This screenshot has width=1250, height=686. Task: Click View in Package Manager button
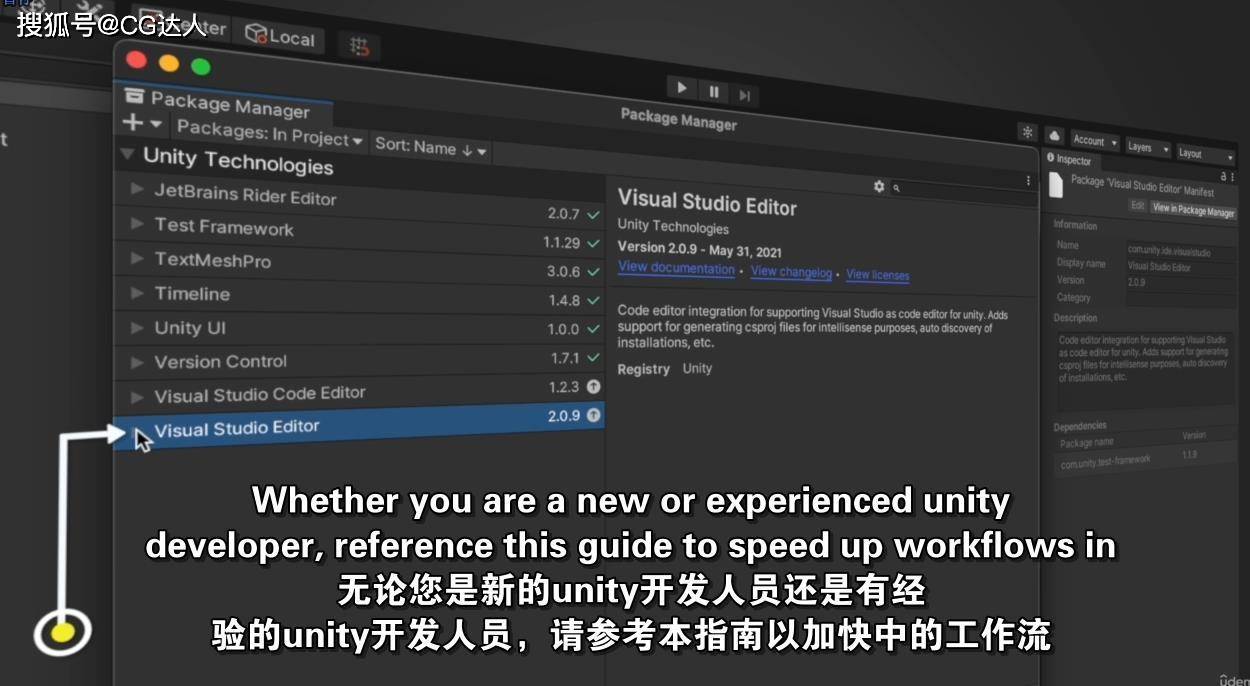click(1193, 210)
